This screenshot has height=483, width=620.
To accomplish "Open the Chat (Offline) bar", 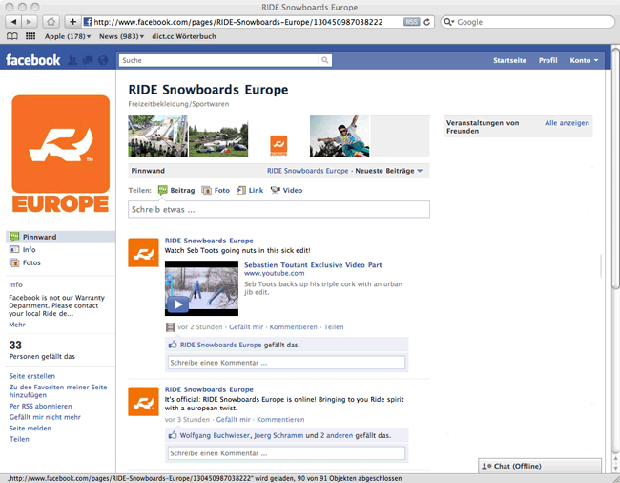I will [540, 466].
